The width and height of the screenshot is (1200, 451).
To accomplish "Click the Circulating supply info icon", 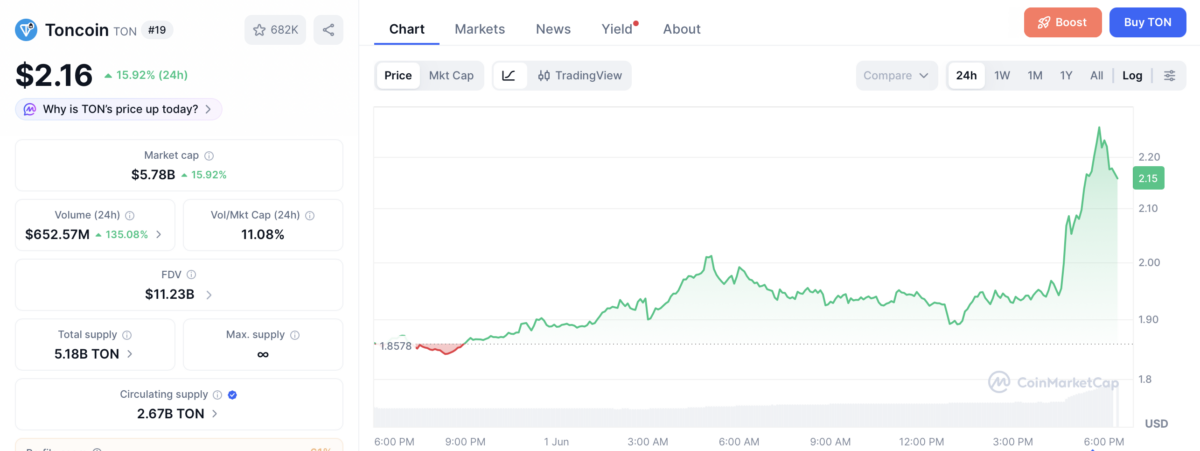I will point(218,395).
